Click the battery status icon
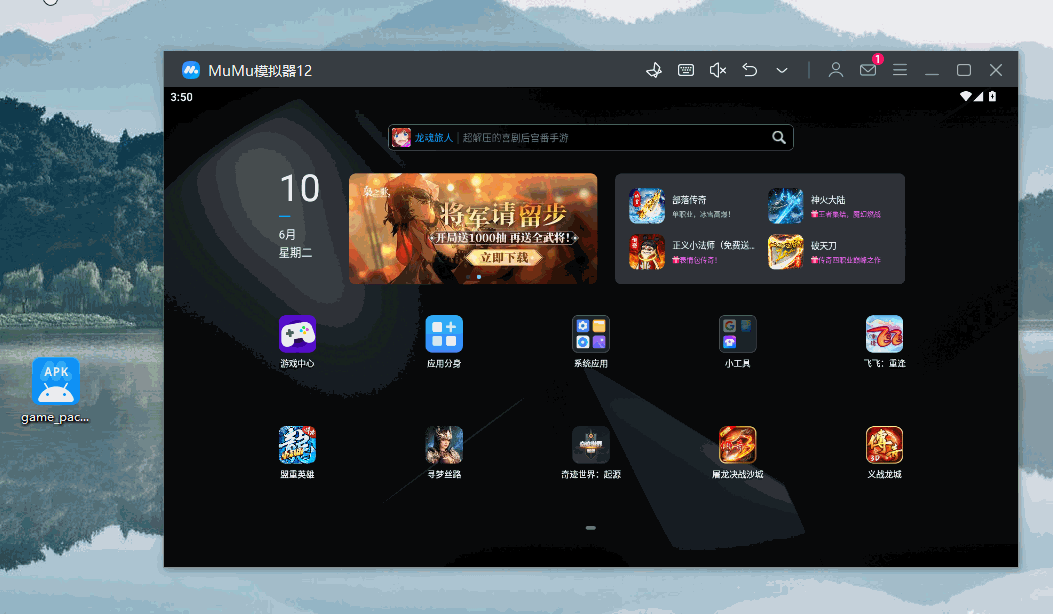Viewport: 1053px width, 614px height. pyautogui.click(x=993, y=96)
